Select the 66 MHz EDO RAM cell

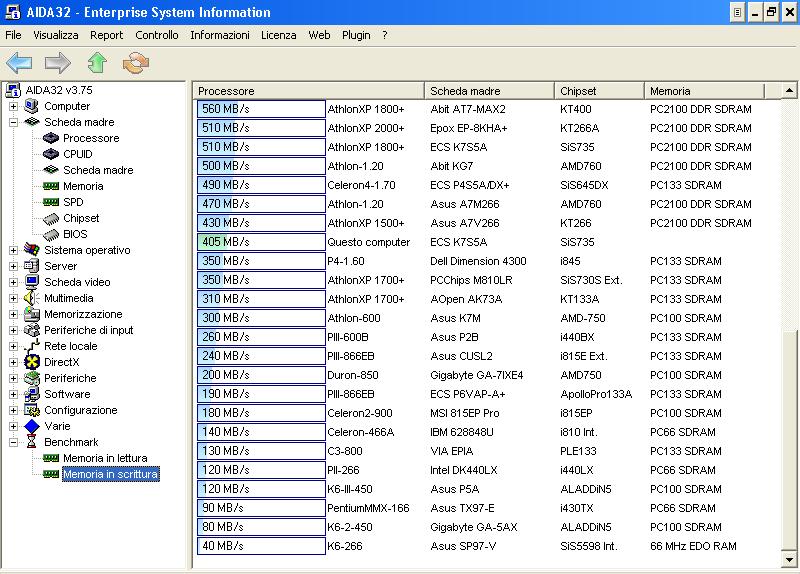pyautogui.click(x=693, y=546)
